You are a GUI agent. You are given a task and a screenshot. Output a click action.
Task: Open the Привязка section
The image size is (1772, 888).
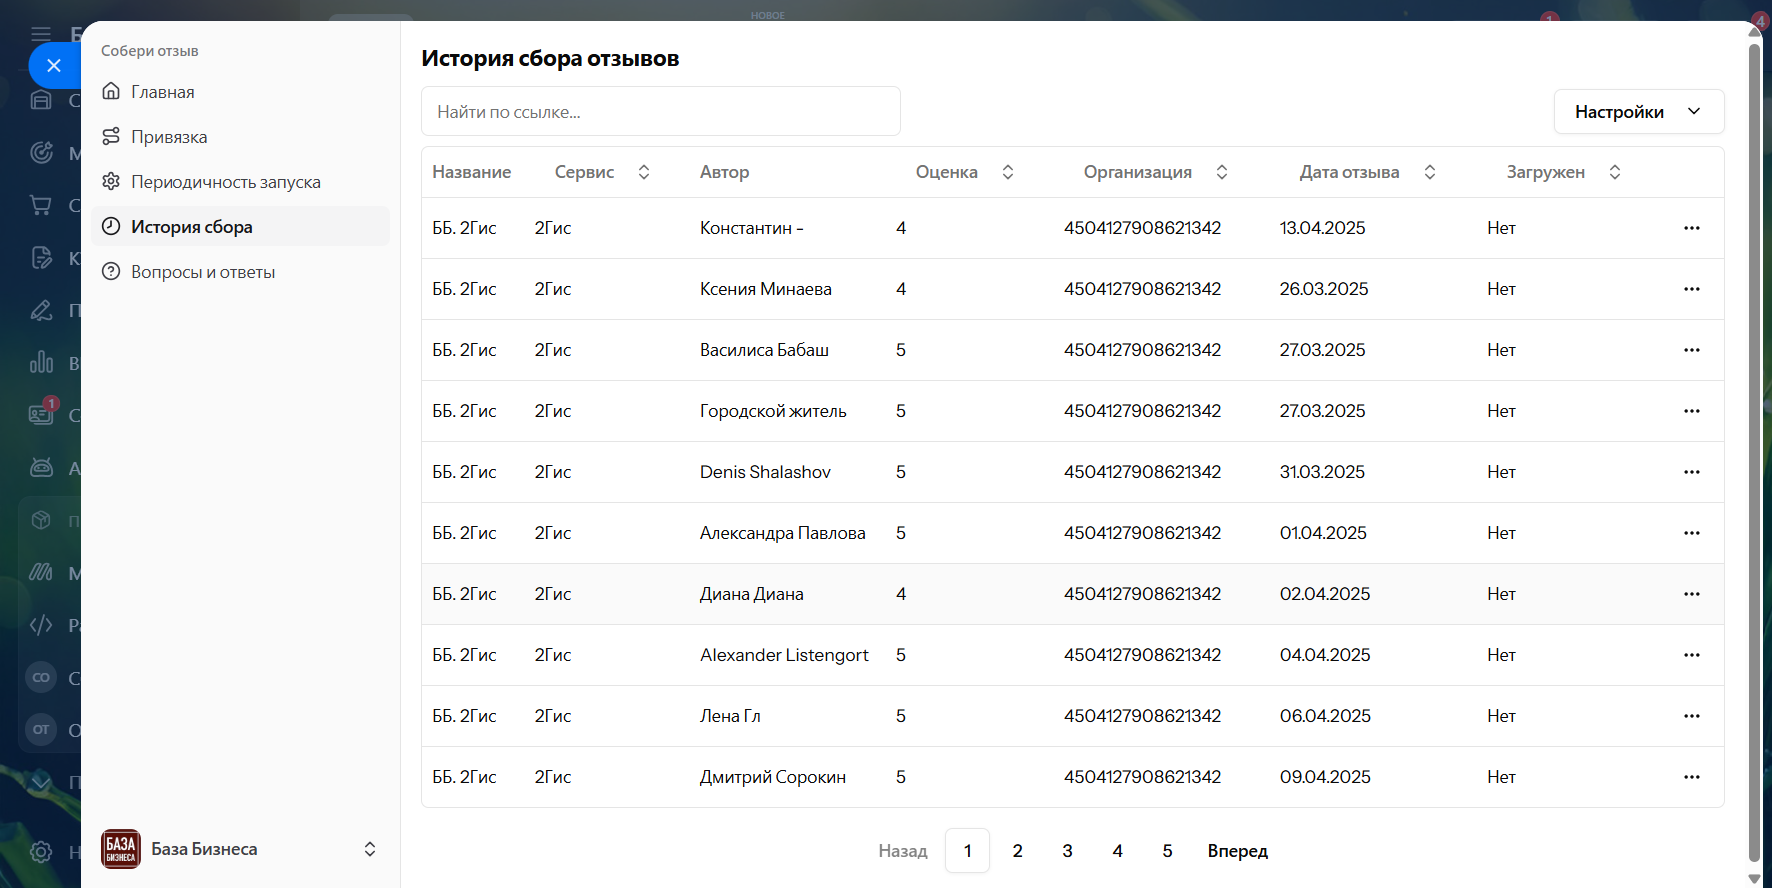[240, 136]
